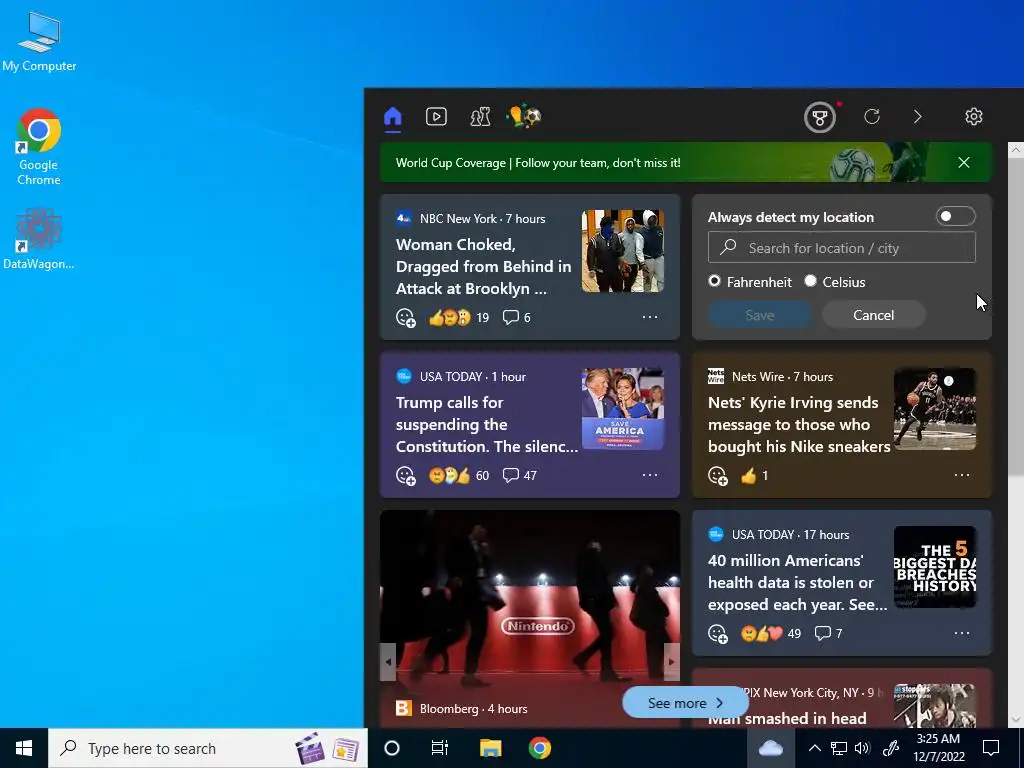The width and height of the screenshot is (1024, 768).
Task: Dismiss the World Cup Coverage banner
Action: (x=964, y=163)
